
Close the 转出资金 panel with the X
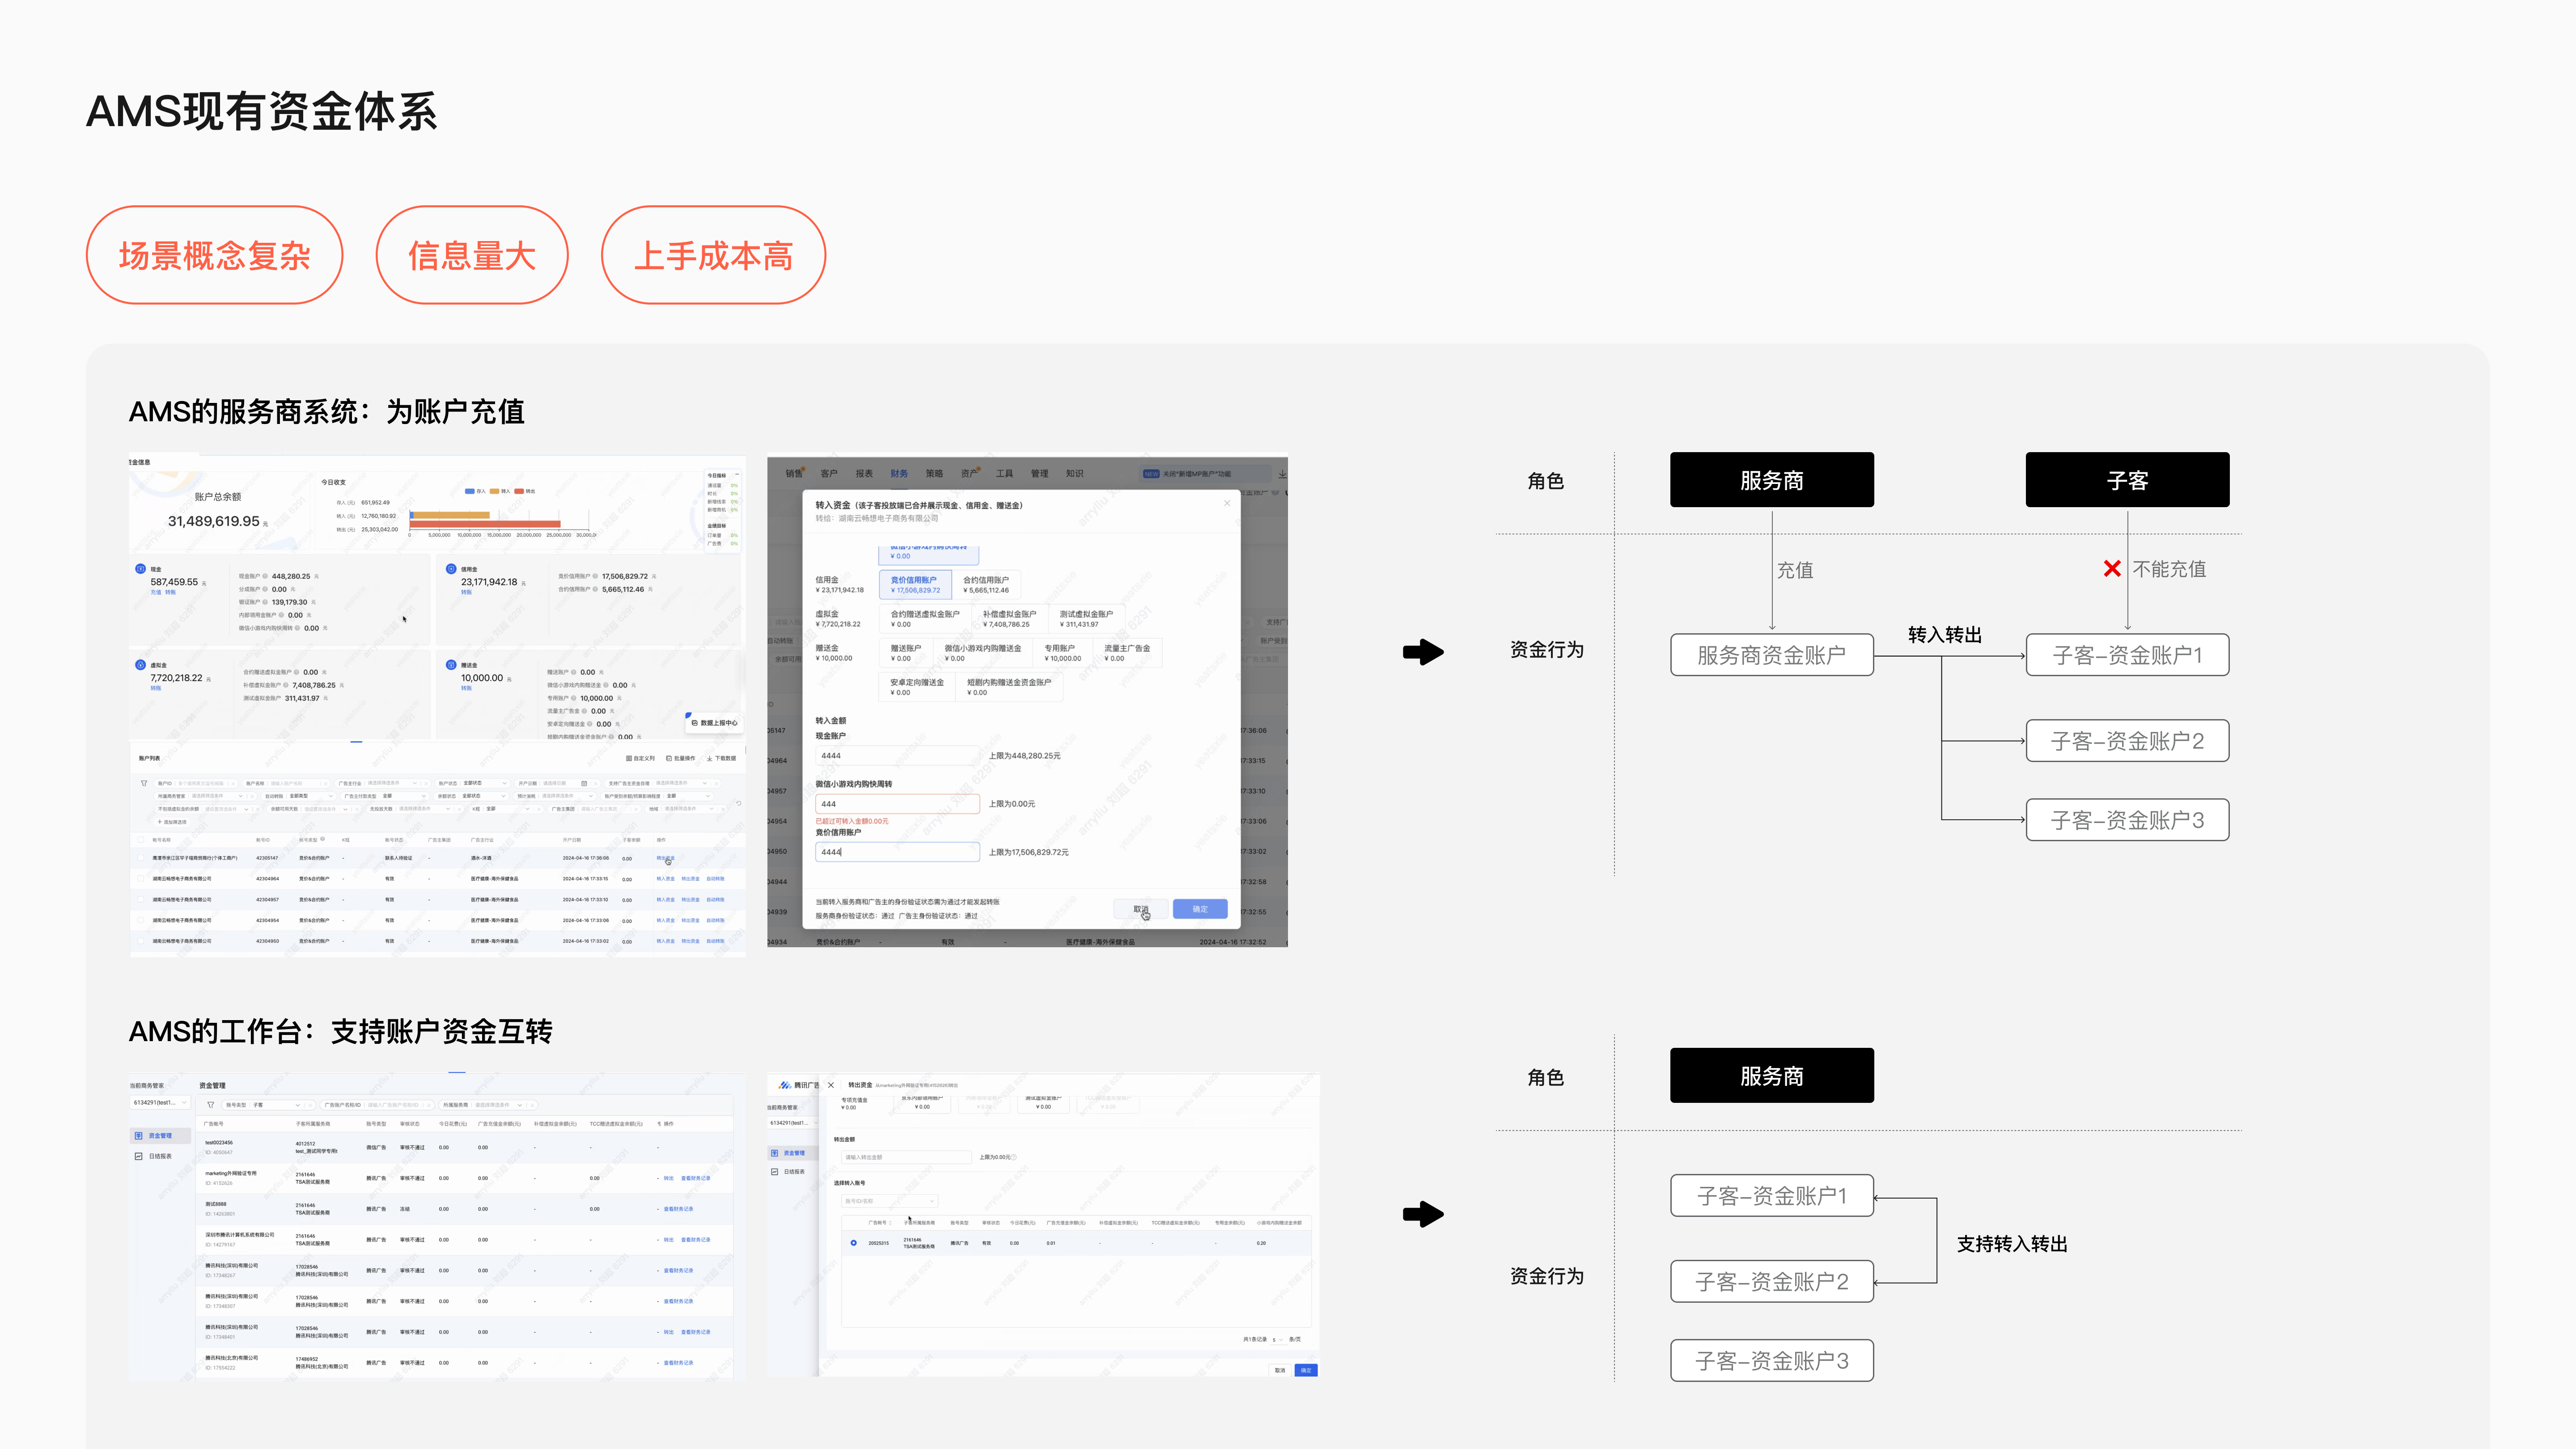tap(831, 1085)
